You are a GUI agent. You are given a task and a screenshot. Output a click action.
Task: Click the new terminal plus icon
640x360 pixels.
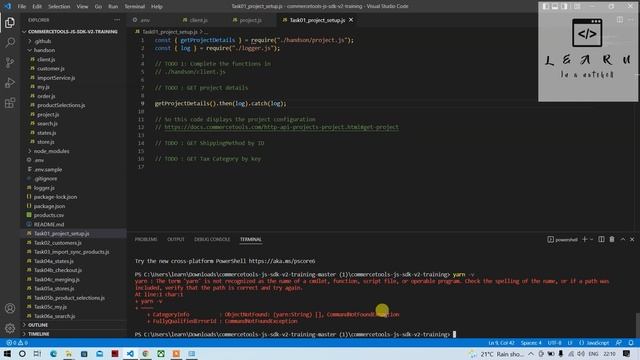(584, 239)
